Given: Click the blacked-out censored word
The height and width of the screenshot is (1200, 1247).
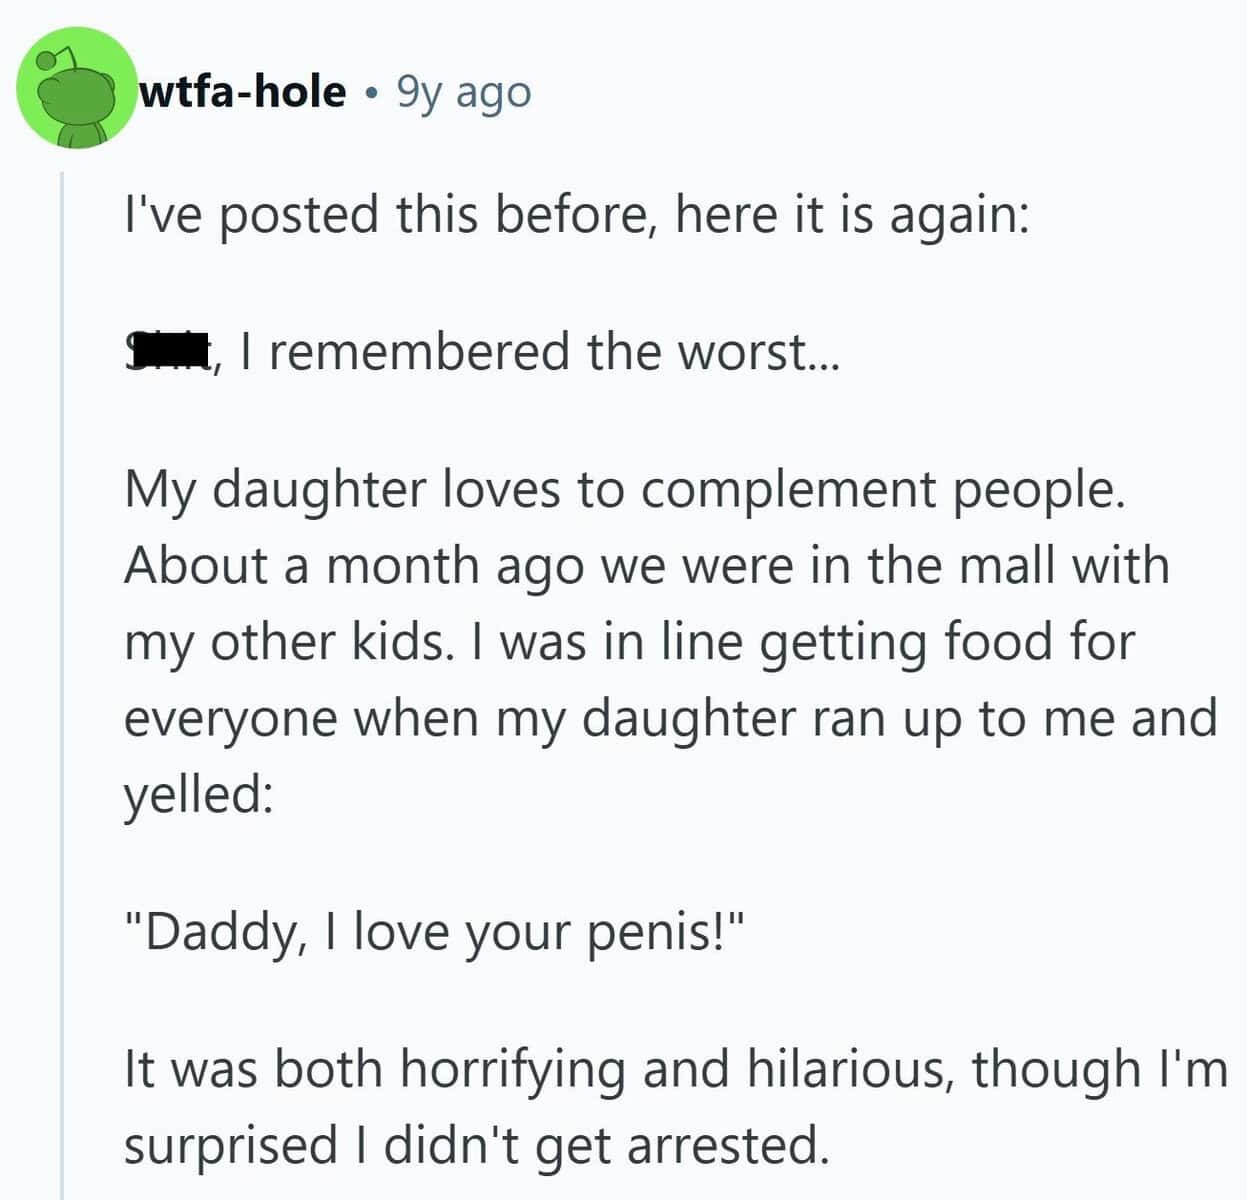Looking at the screenshot, I should (167, 351).
